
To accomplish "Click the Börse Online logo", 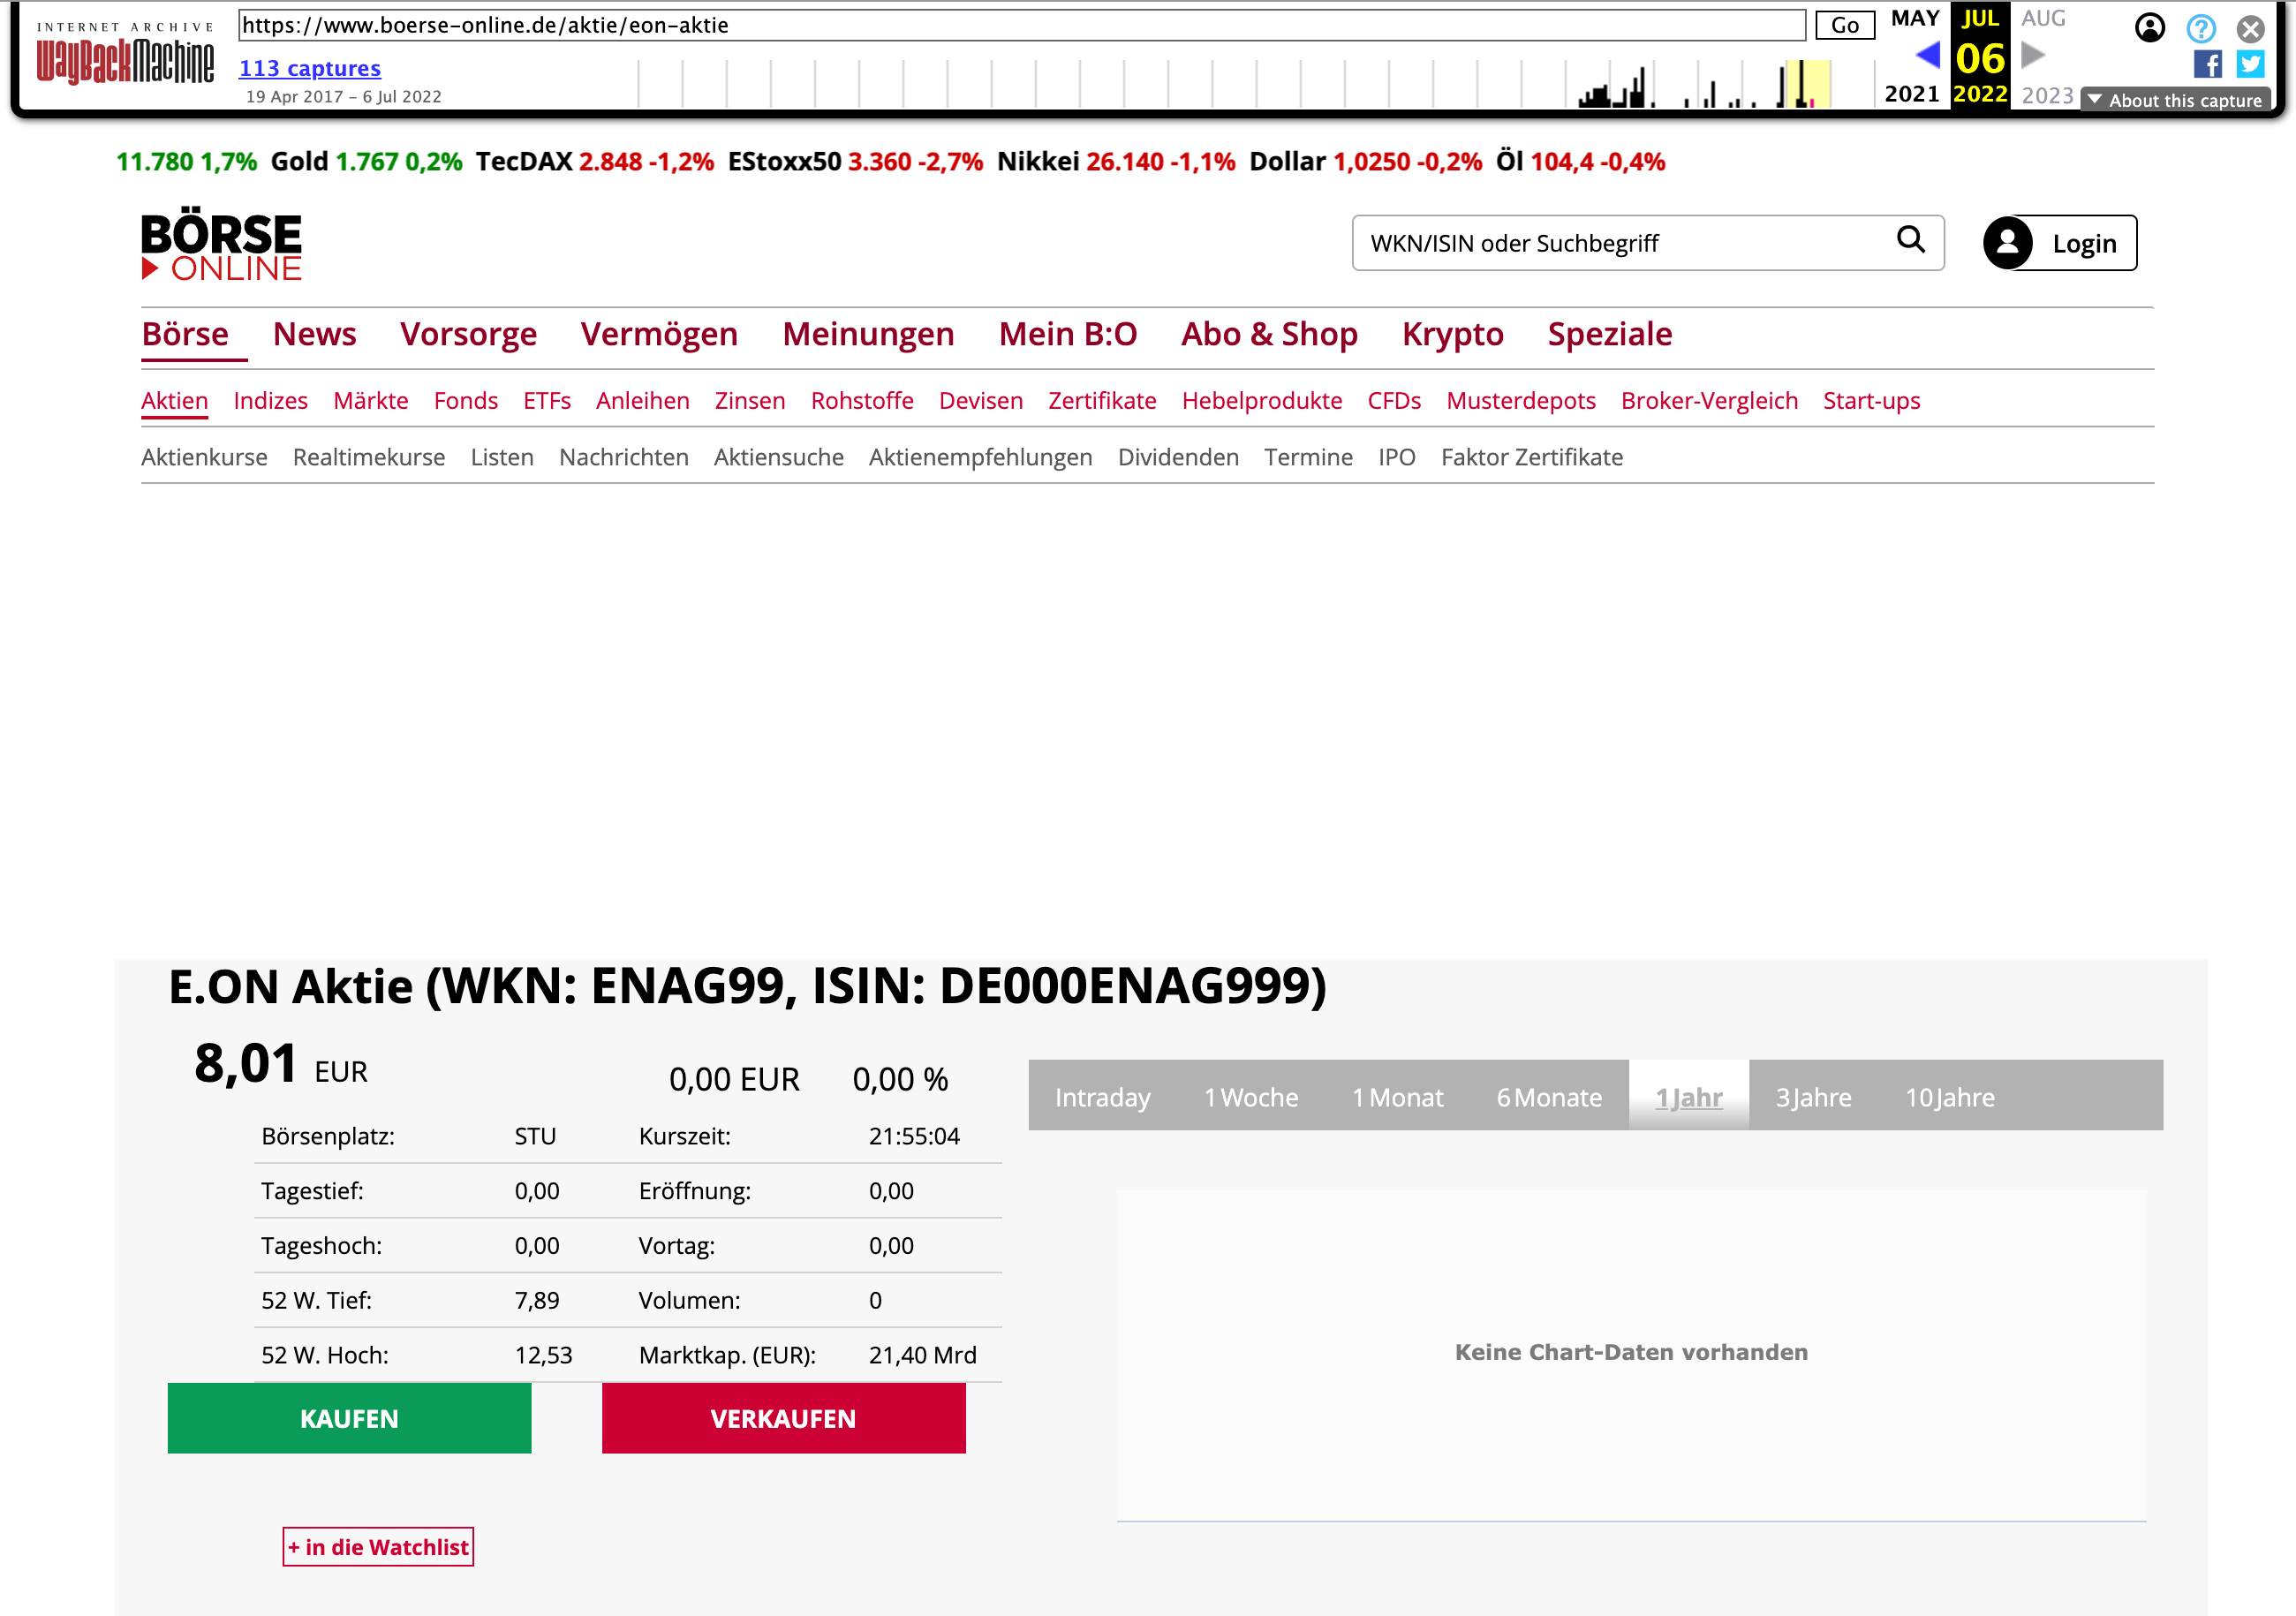I will pos(221,245).
